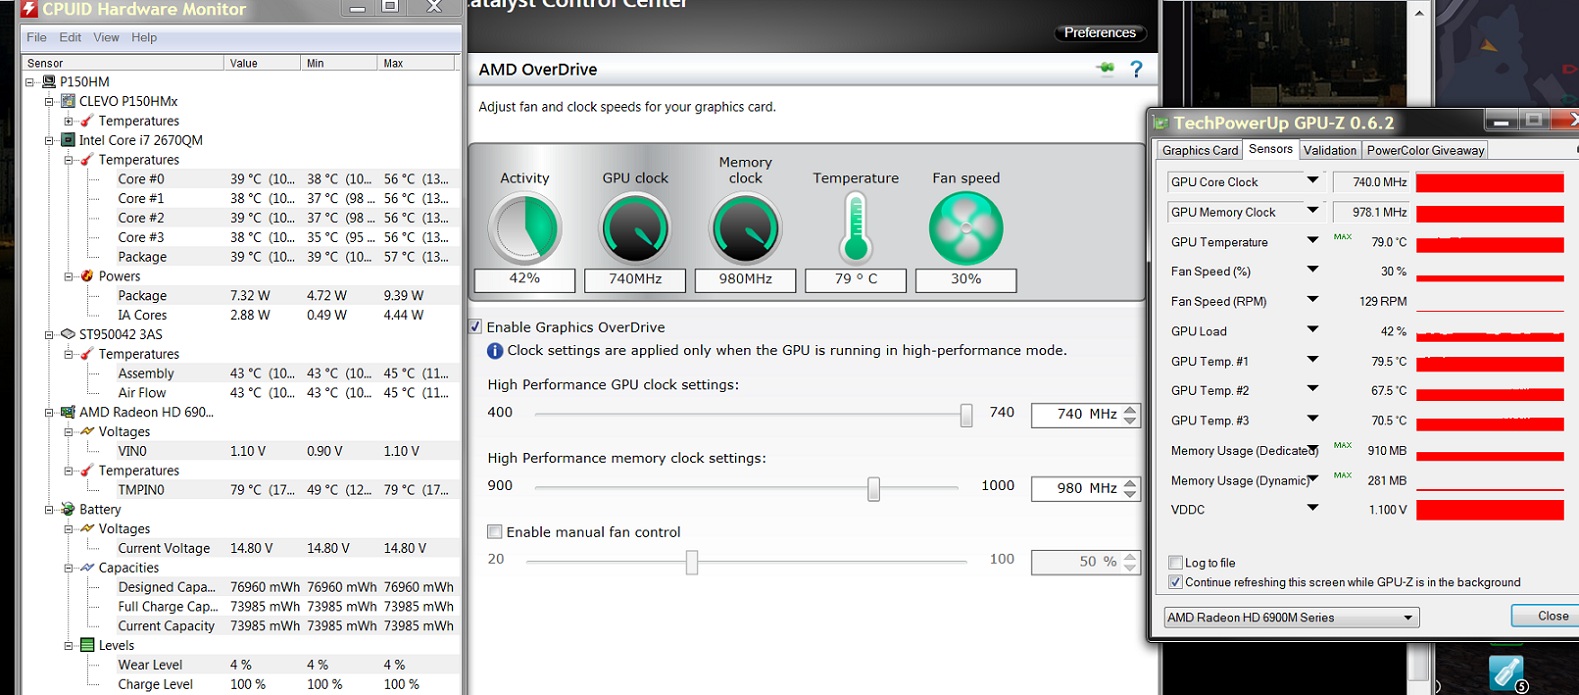Image resolution: width=1579 pixels, height=695 pixels.
Task: Click the Preferences button
Action: tap(1099, 33)
